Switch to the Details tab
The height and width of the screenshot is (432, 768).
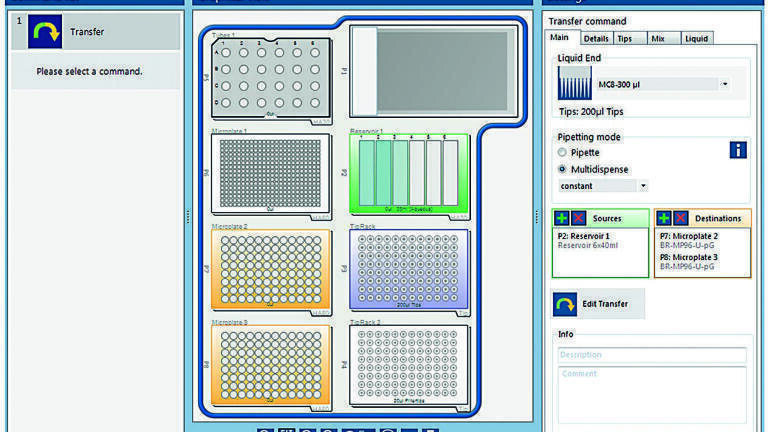[x=597, y=38]
